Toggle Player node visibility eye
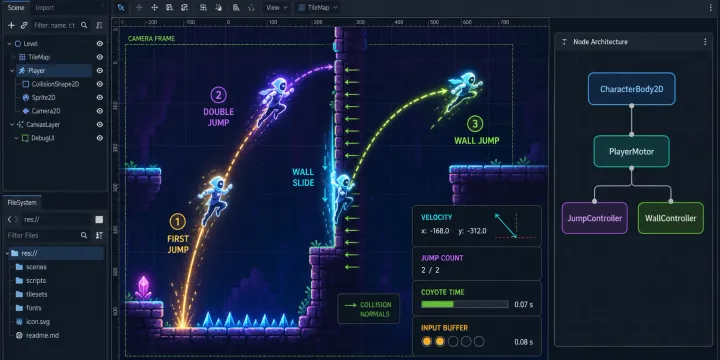 click(100, 70)
